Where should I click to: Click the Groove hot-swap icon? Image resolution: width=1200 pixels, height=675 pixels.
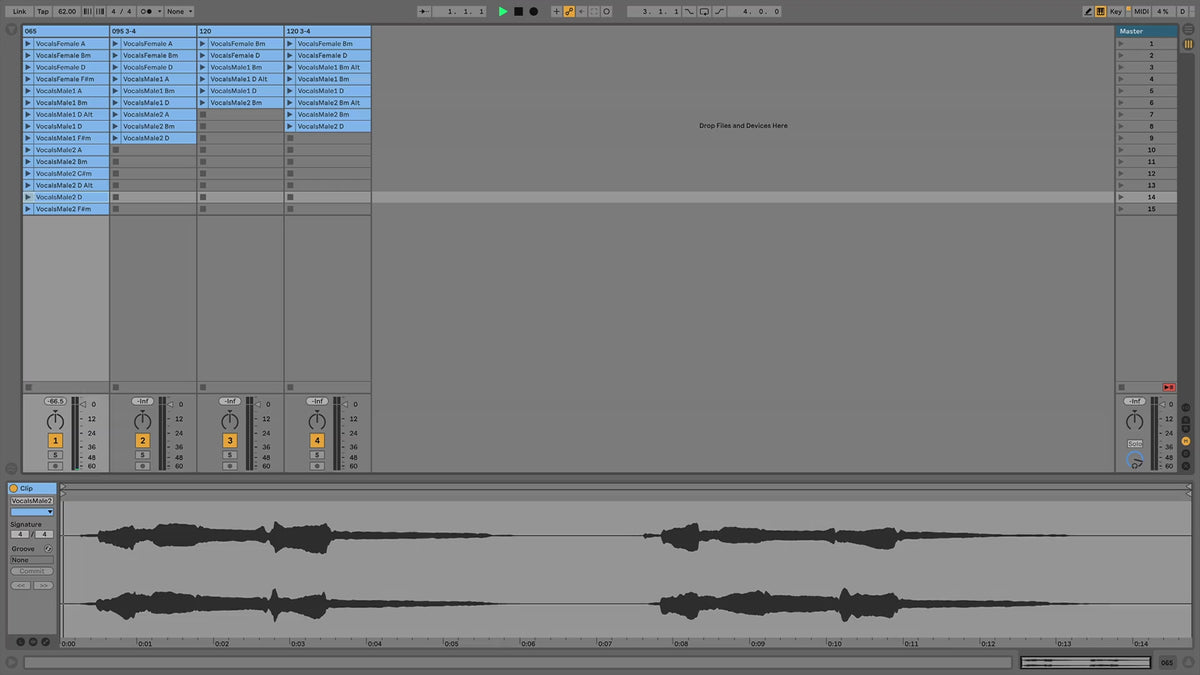(x=48, y=549)
